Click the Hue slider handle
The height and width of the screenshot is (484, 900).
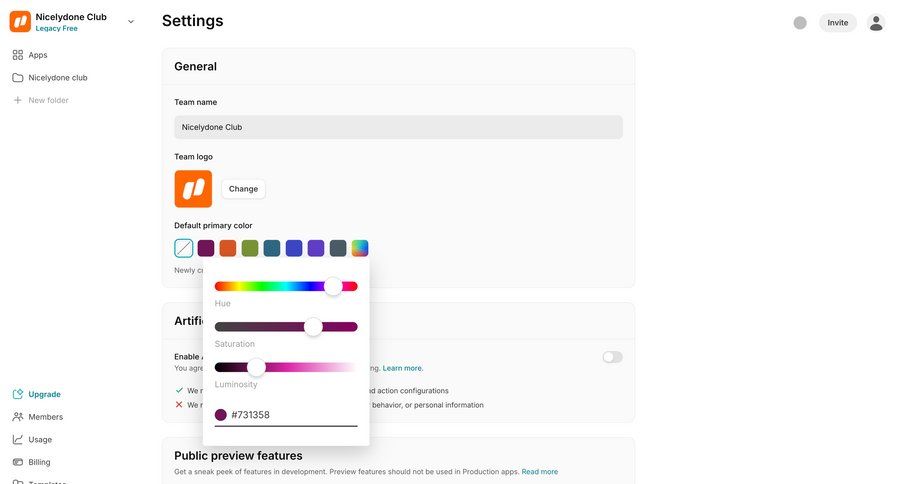[x=333, y=286]
